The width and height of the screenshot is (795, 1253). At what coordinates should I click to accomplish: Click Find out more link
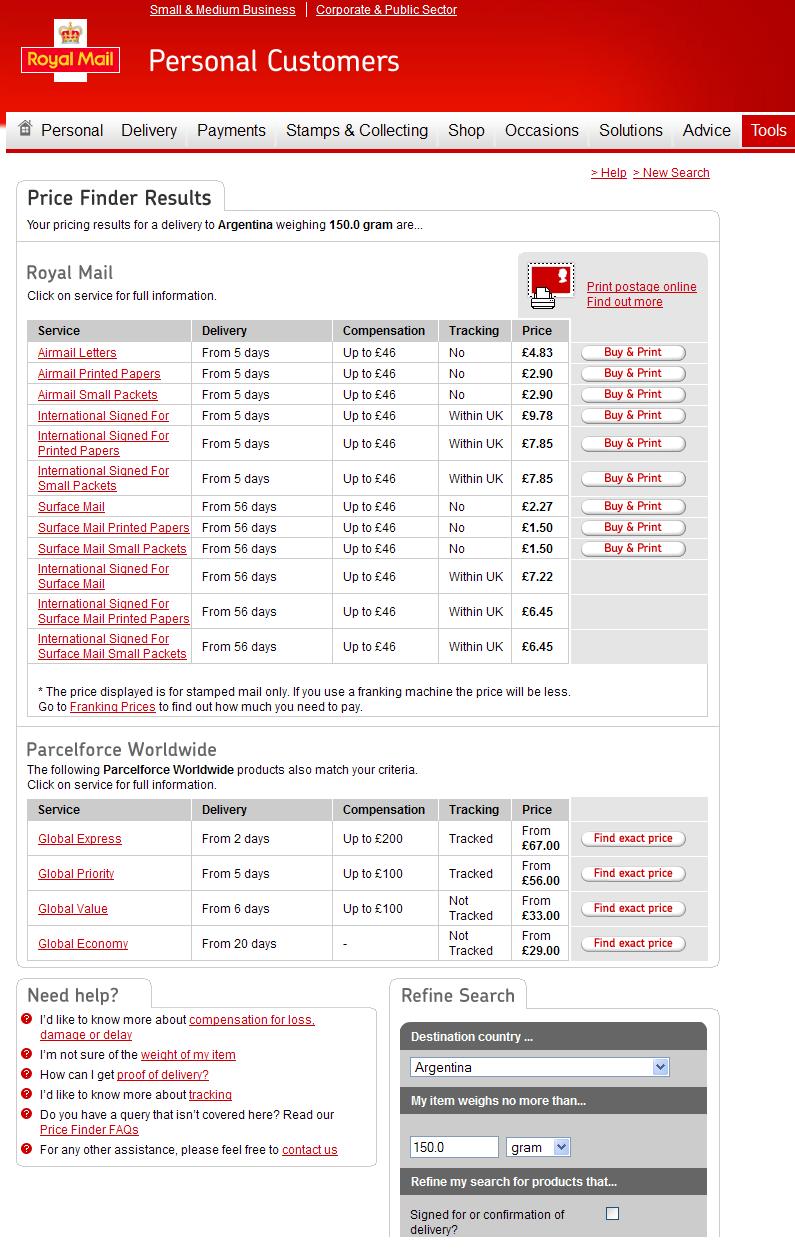point(624,302)
